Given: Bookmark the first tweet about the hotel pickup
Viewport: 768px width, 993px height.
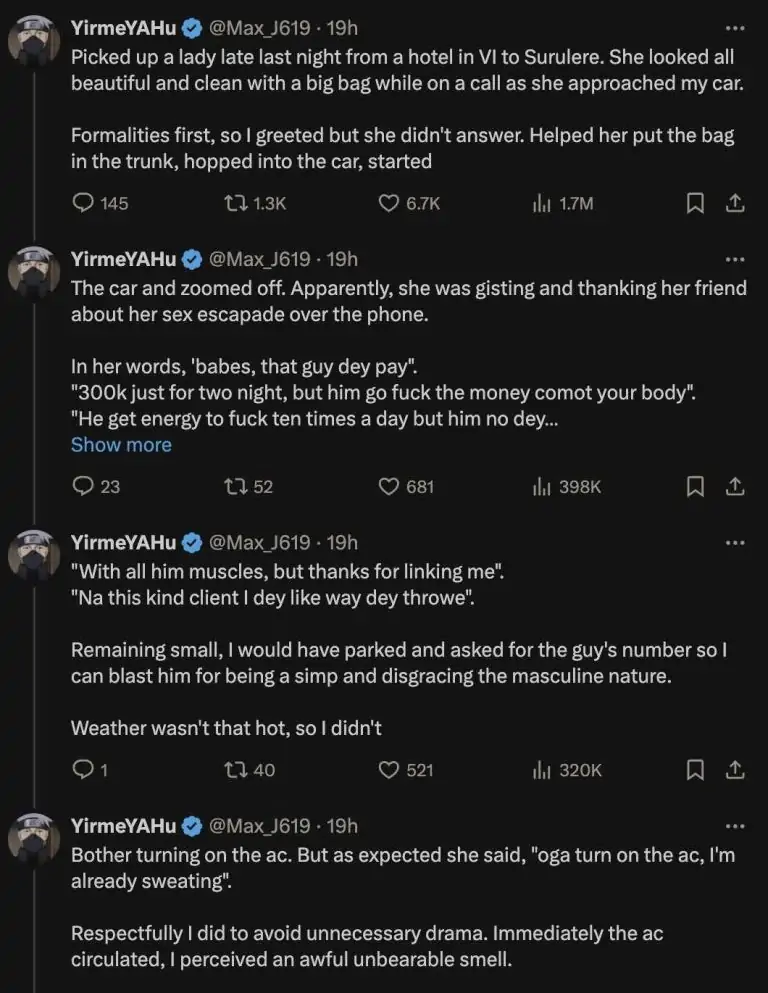Looking at the screenshot, I should [695, 203].
